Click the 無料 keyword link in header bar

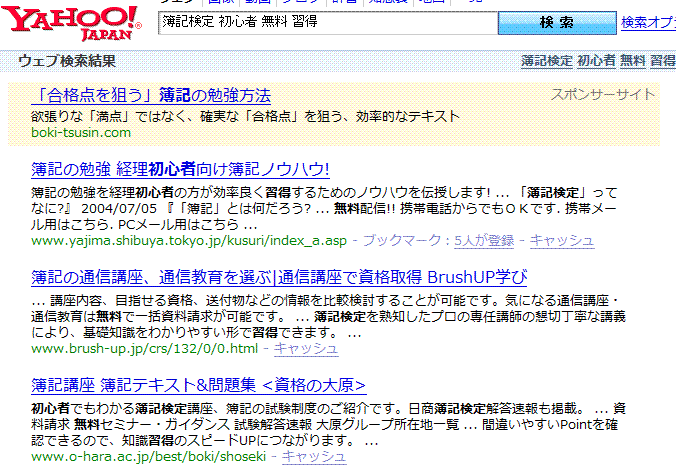[632, 61]
